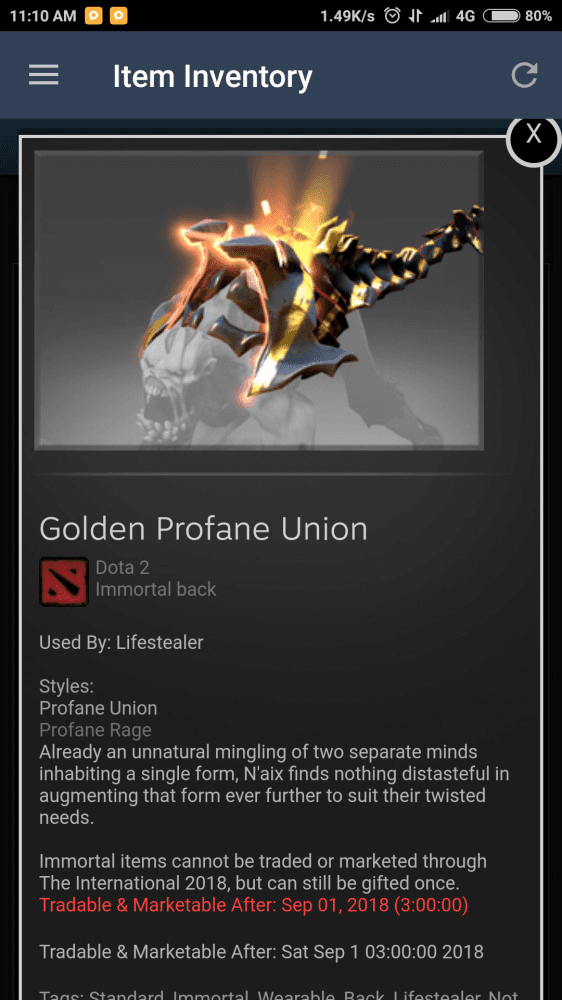Tap the alarm clock status icon
562x1000 pixels.
[x=392, y=16]
